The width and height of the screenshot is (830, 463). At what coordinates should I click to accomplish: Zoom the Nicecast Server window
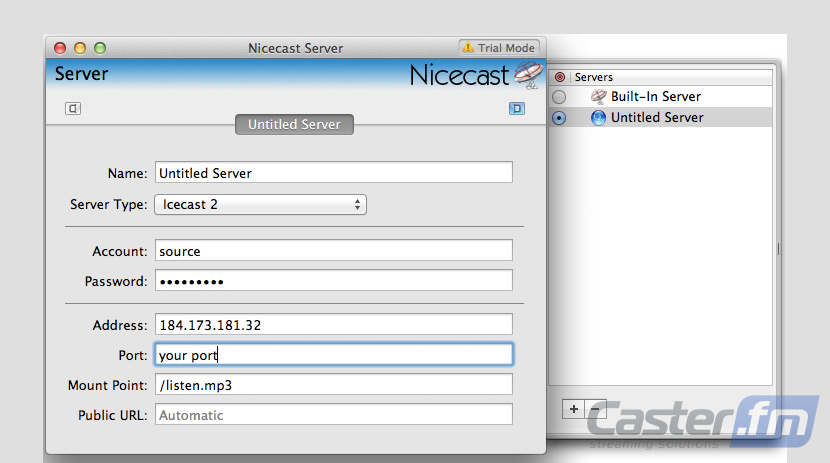pos(100,48)
